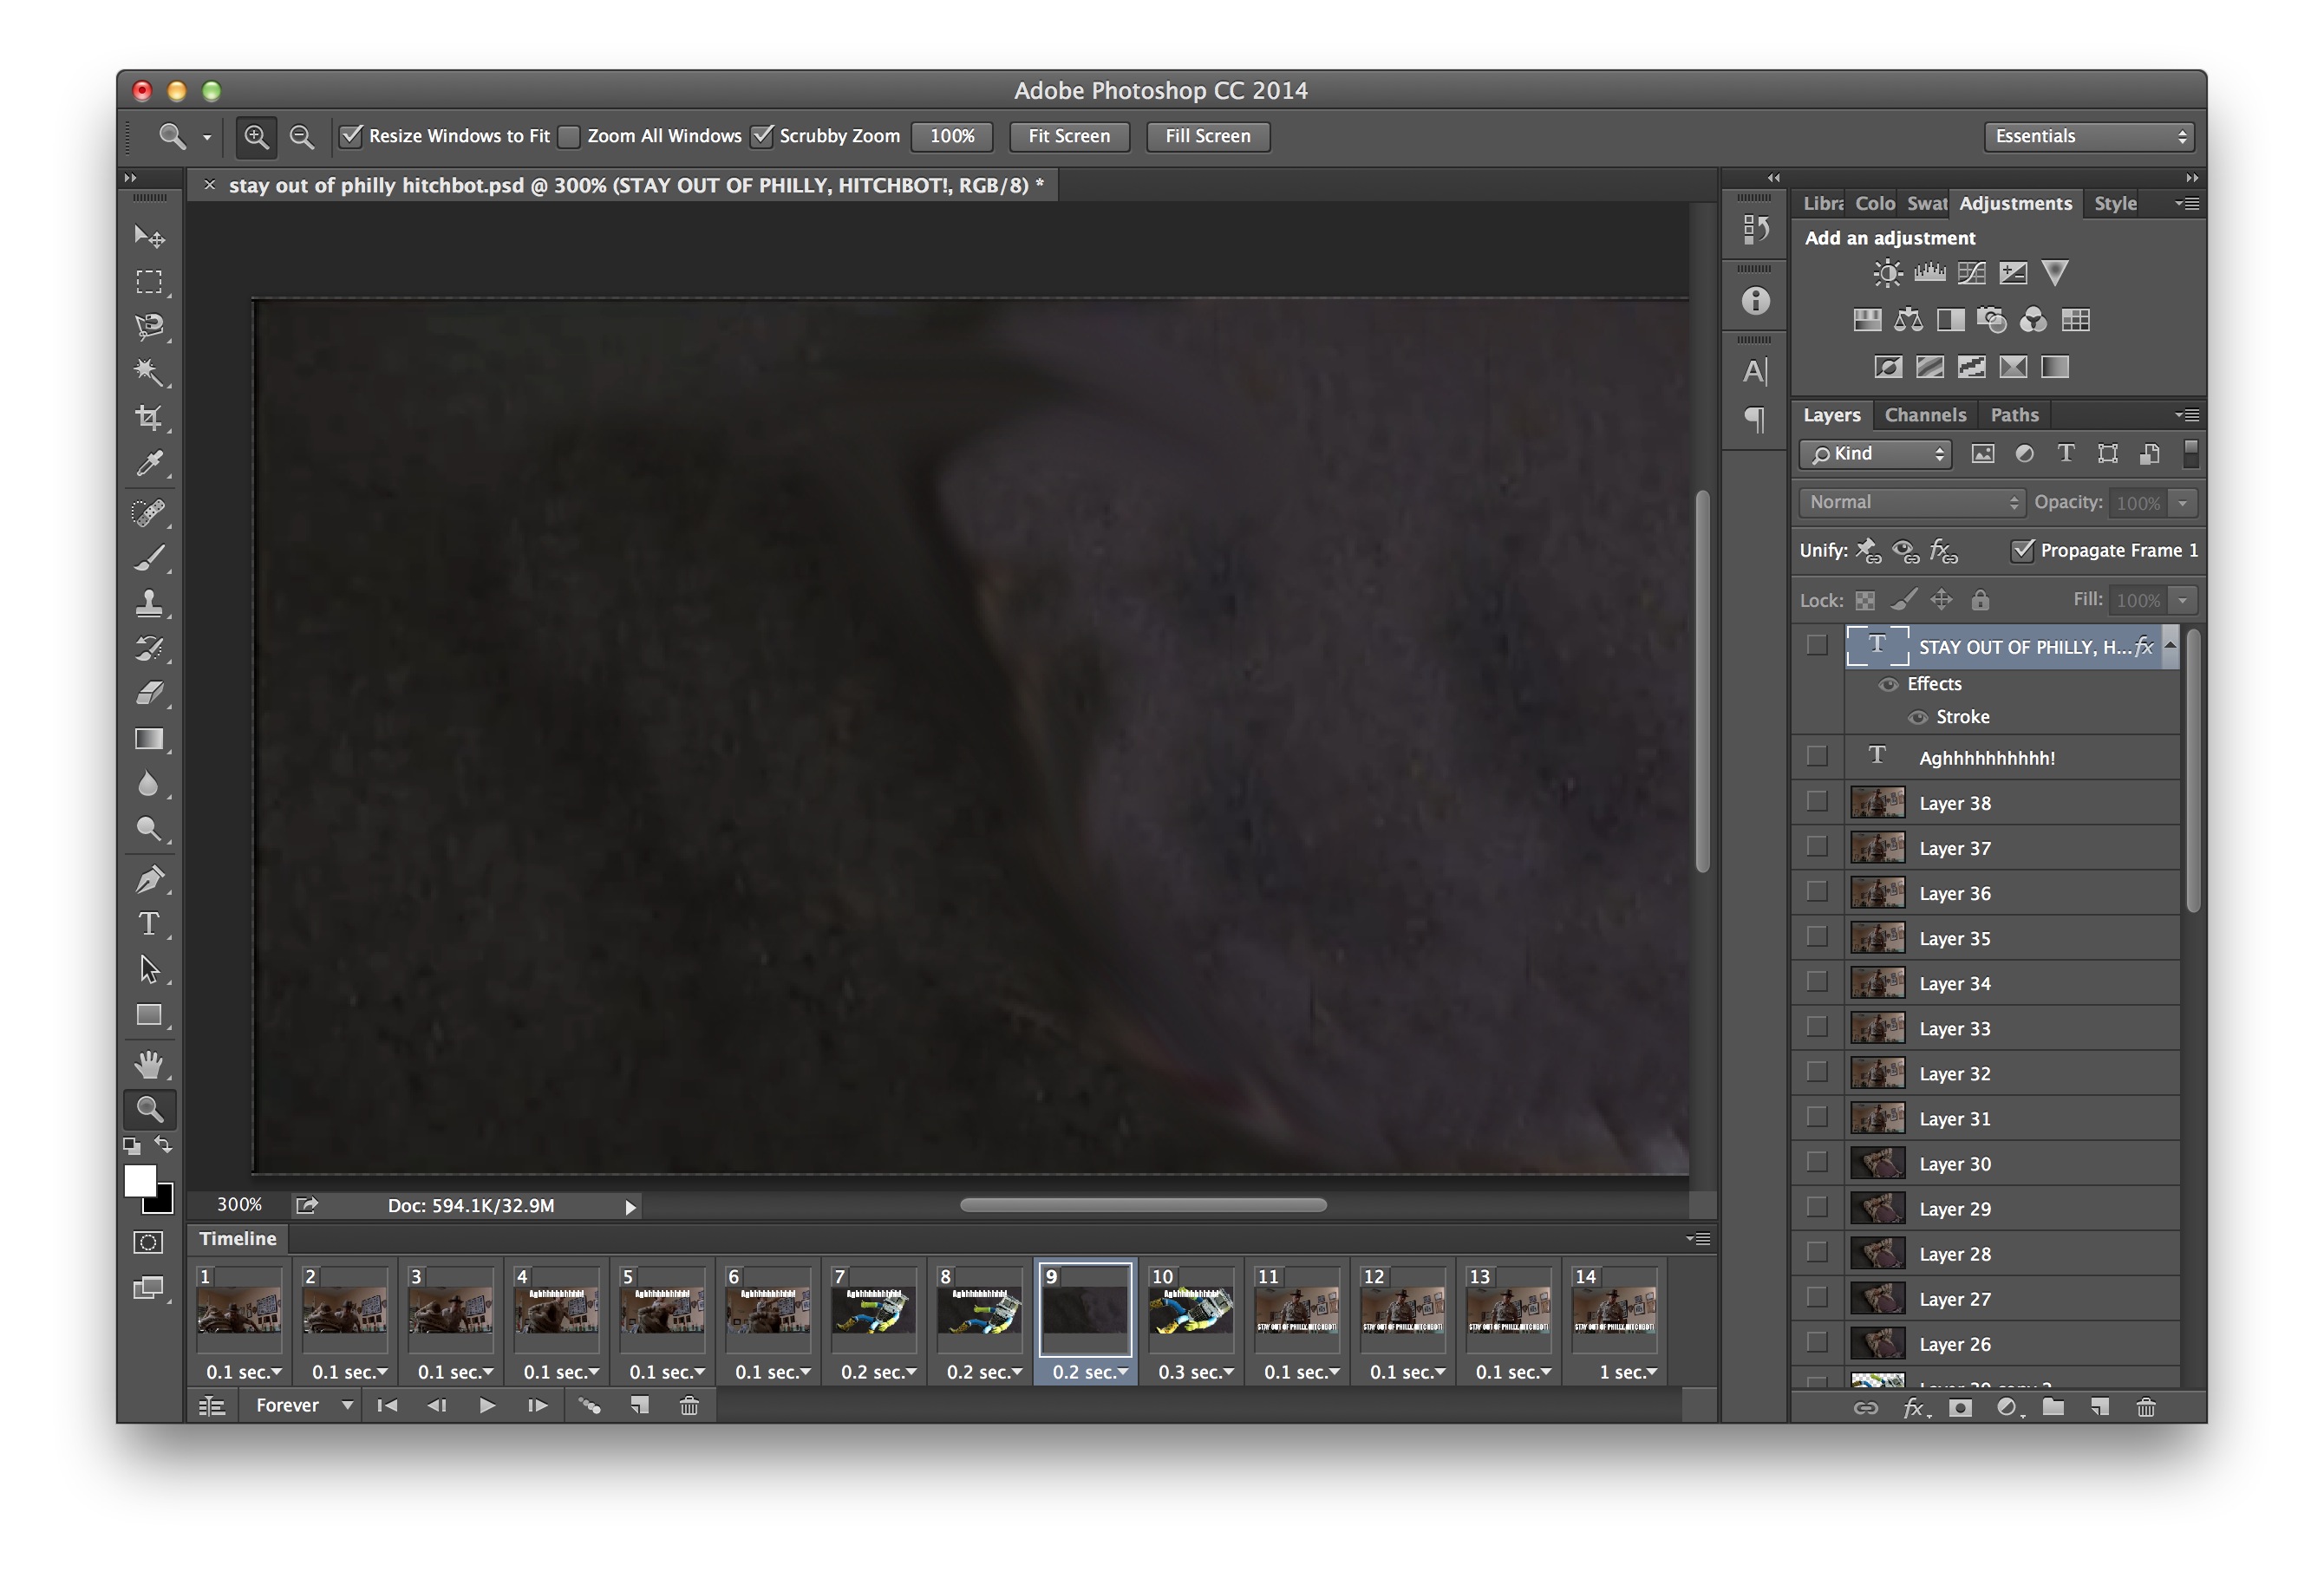Viewport: 2324px width, 1578px height.
Task: Select the Hand tool
Action: pyautogui.click(x=149, y=1064)
